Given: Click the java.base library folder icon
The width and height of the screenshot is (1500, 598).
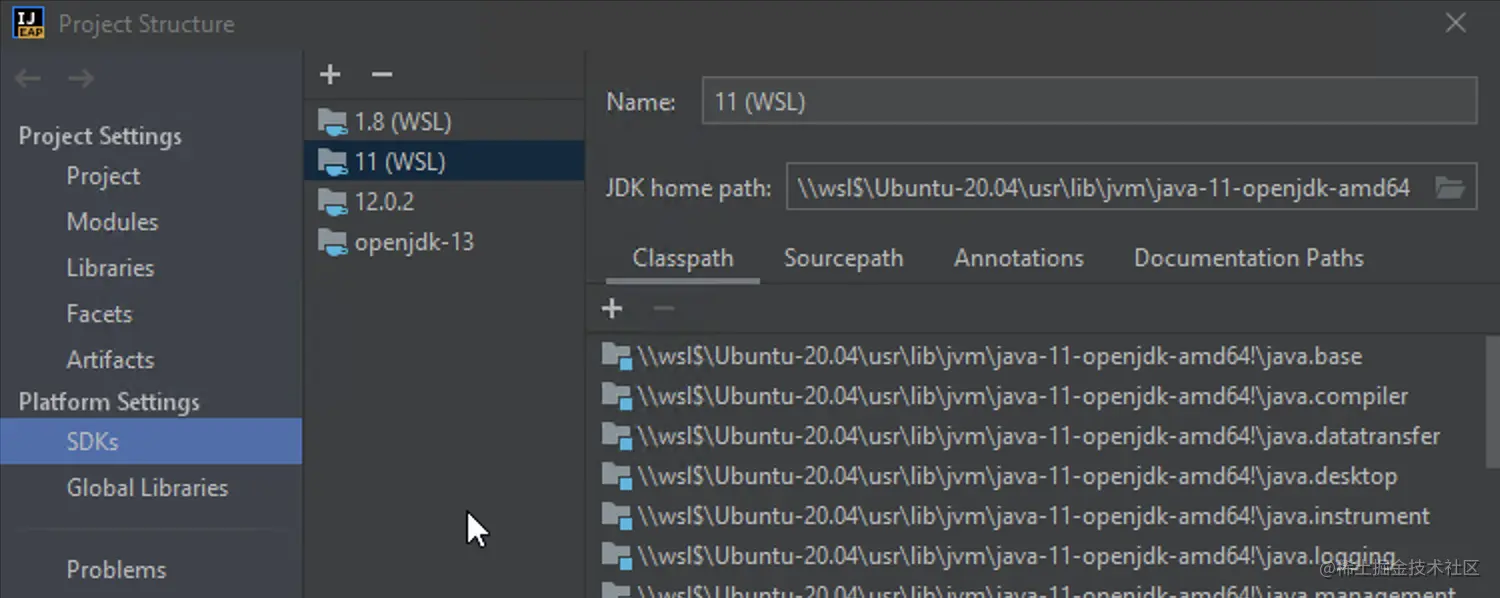Looking at the screenshot, I should pos(617,357).
